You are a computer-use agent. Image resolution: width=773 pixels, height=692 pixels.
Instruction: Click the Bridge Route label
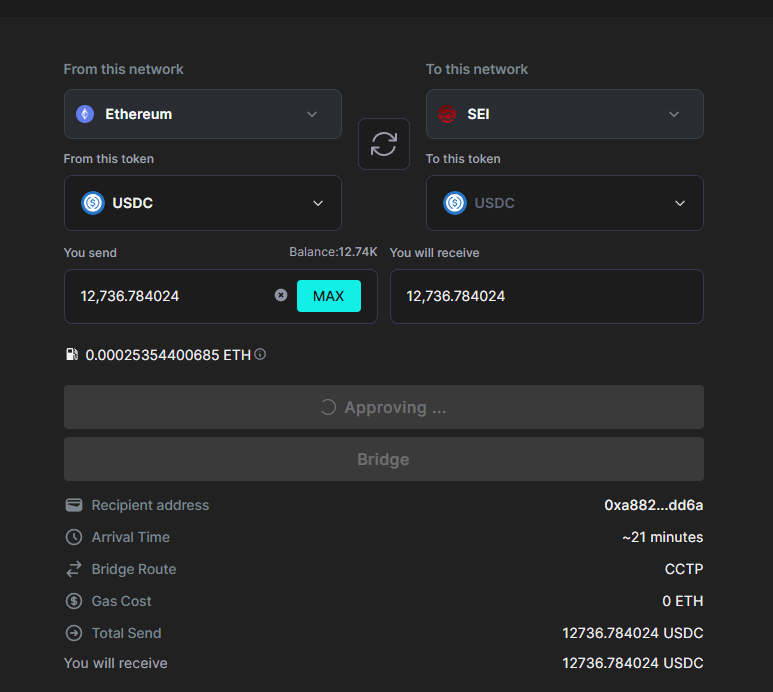134,569
